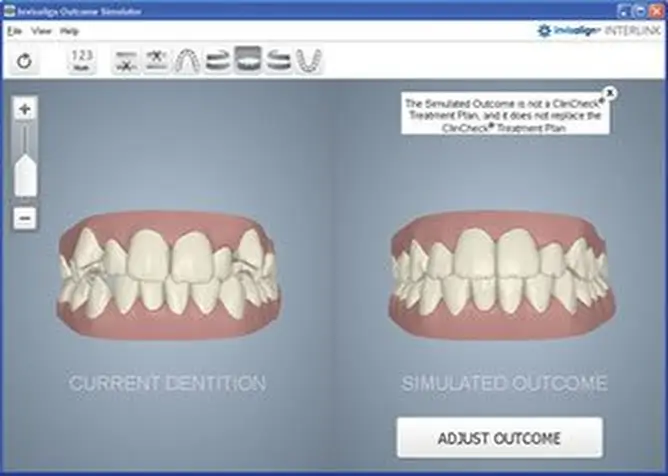Click the Invisalign Interlink logo
668x476 pixels.
pyautogui.click(x=599, y=31)
